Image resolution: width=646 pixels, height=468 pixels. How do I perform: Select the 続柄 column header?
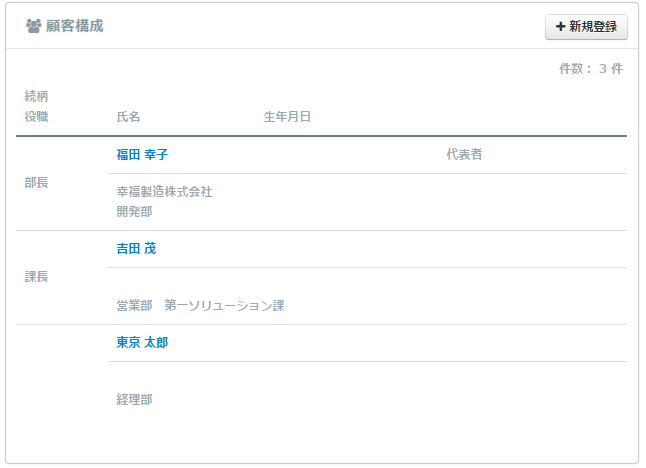[x=36, y=96]
